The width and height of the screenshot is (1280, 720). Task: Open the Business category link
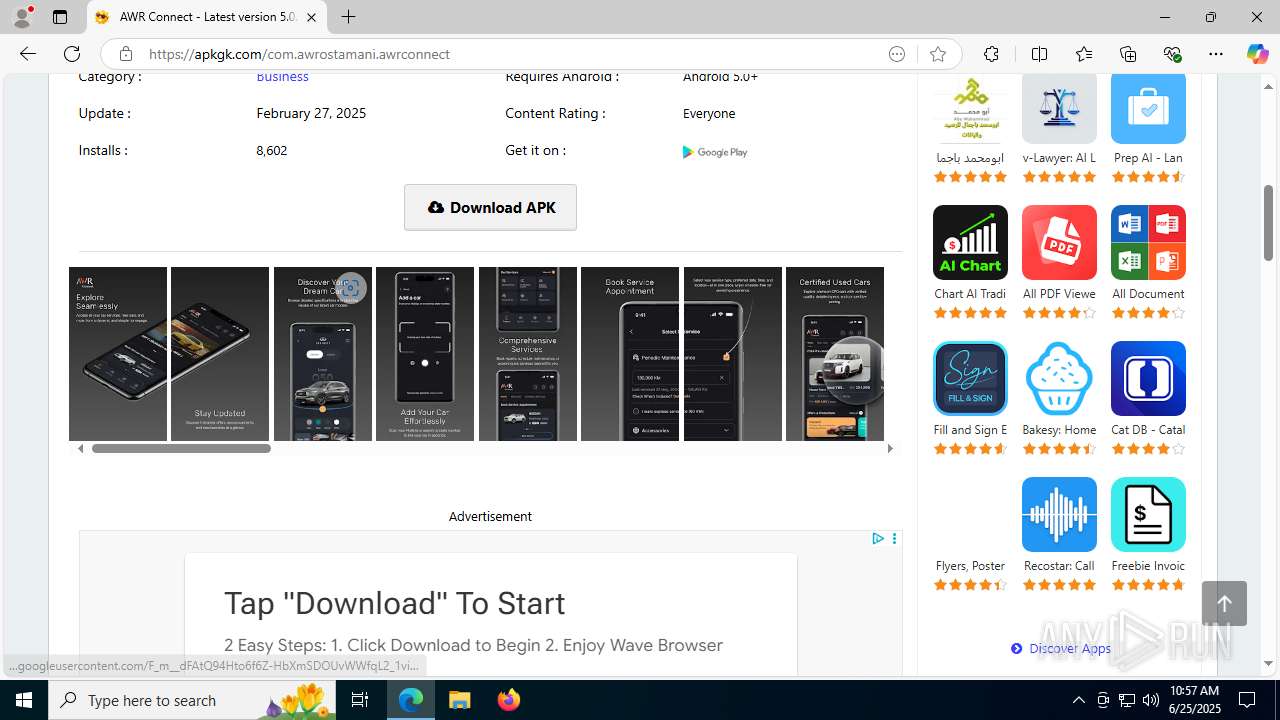pos(282,76)
